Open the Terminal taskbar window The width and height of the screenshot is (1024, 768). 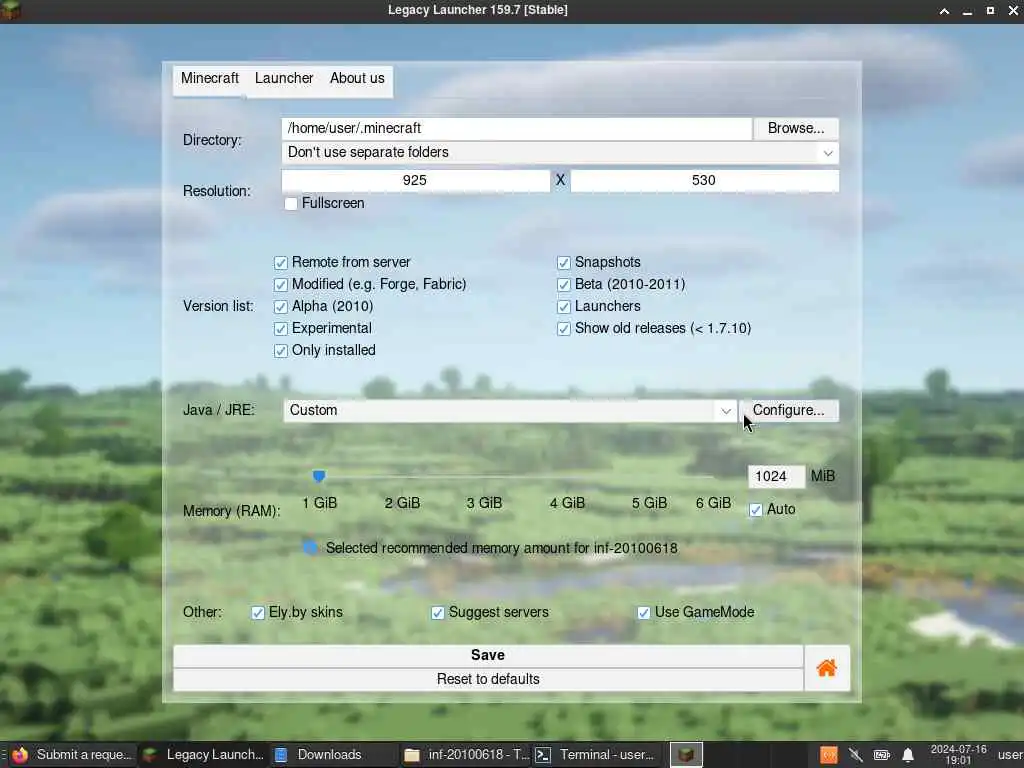coord(596,754)
